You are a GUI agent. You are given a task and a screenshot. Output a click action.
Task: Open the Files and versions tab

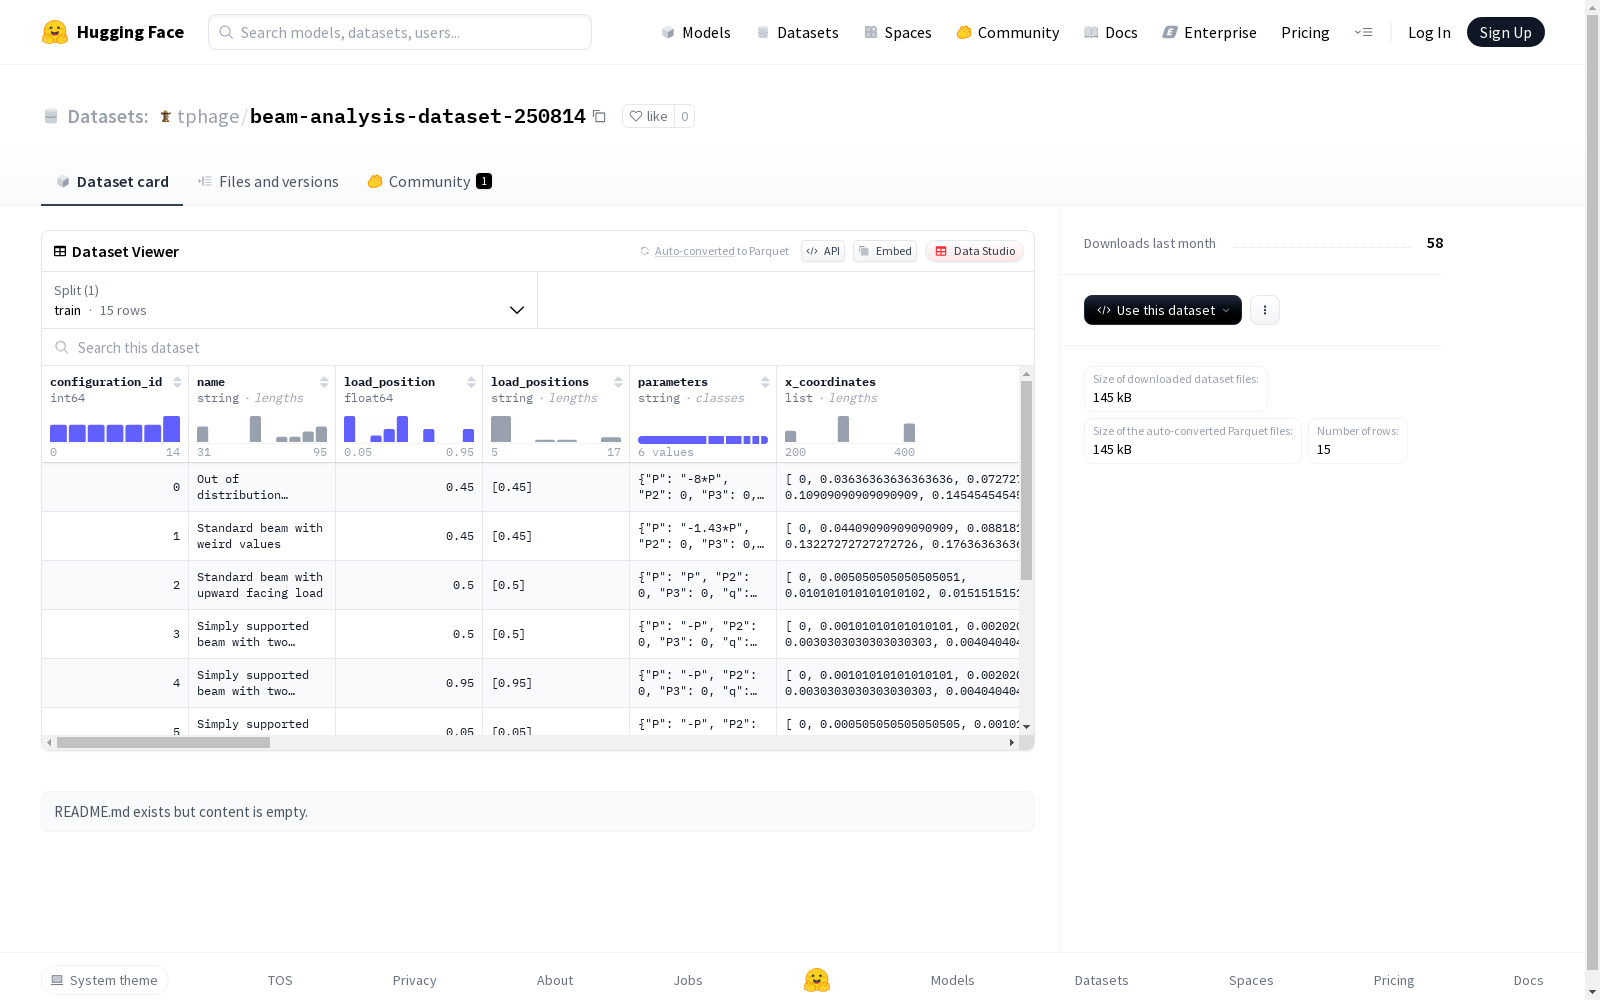coord(268,181)
